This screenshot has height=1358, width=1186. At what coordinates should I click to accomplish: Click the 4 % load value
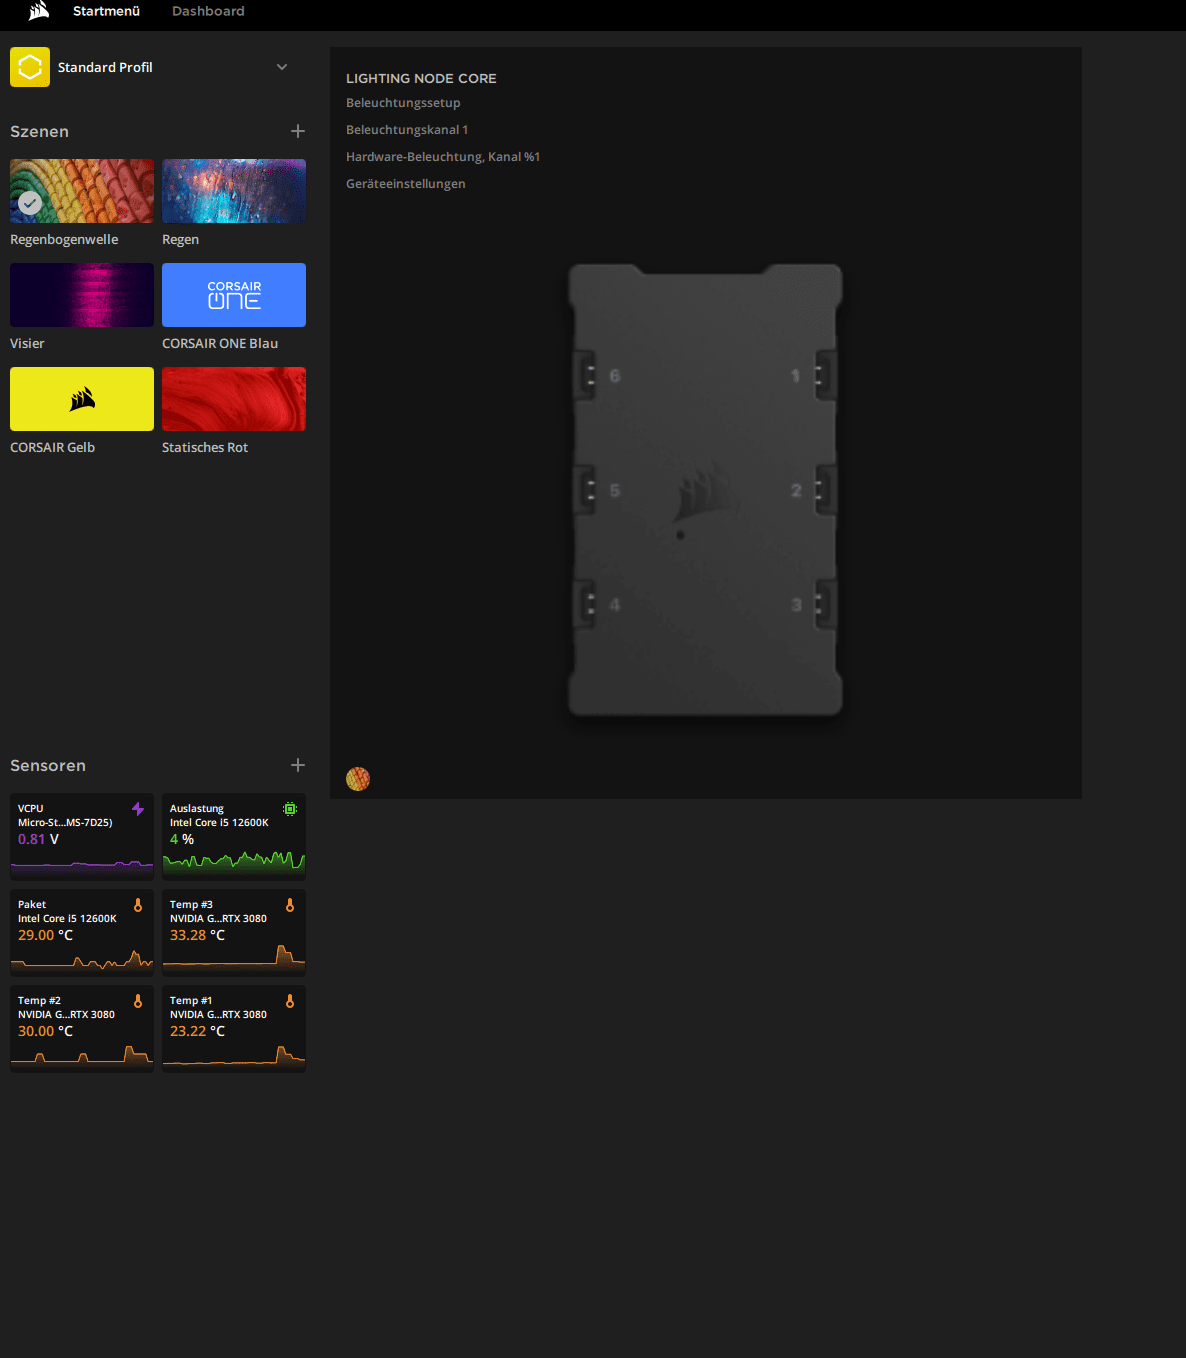pos(182,839)
